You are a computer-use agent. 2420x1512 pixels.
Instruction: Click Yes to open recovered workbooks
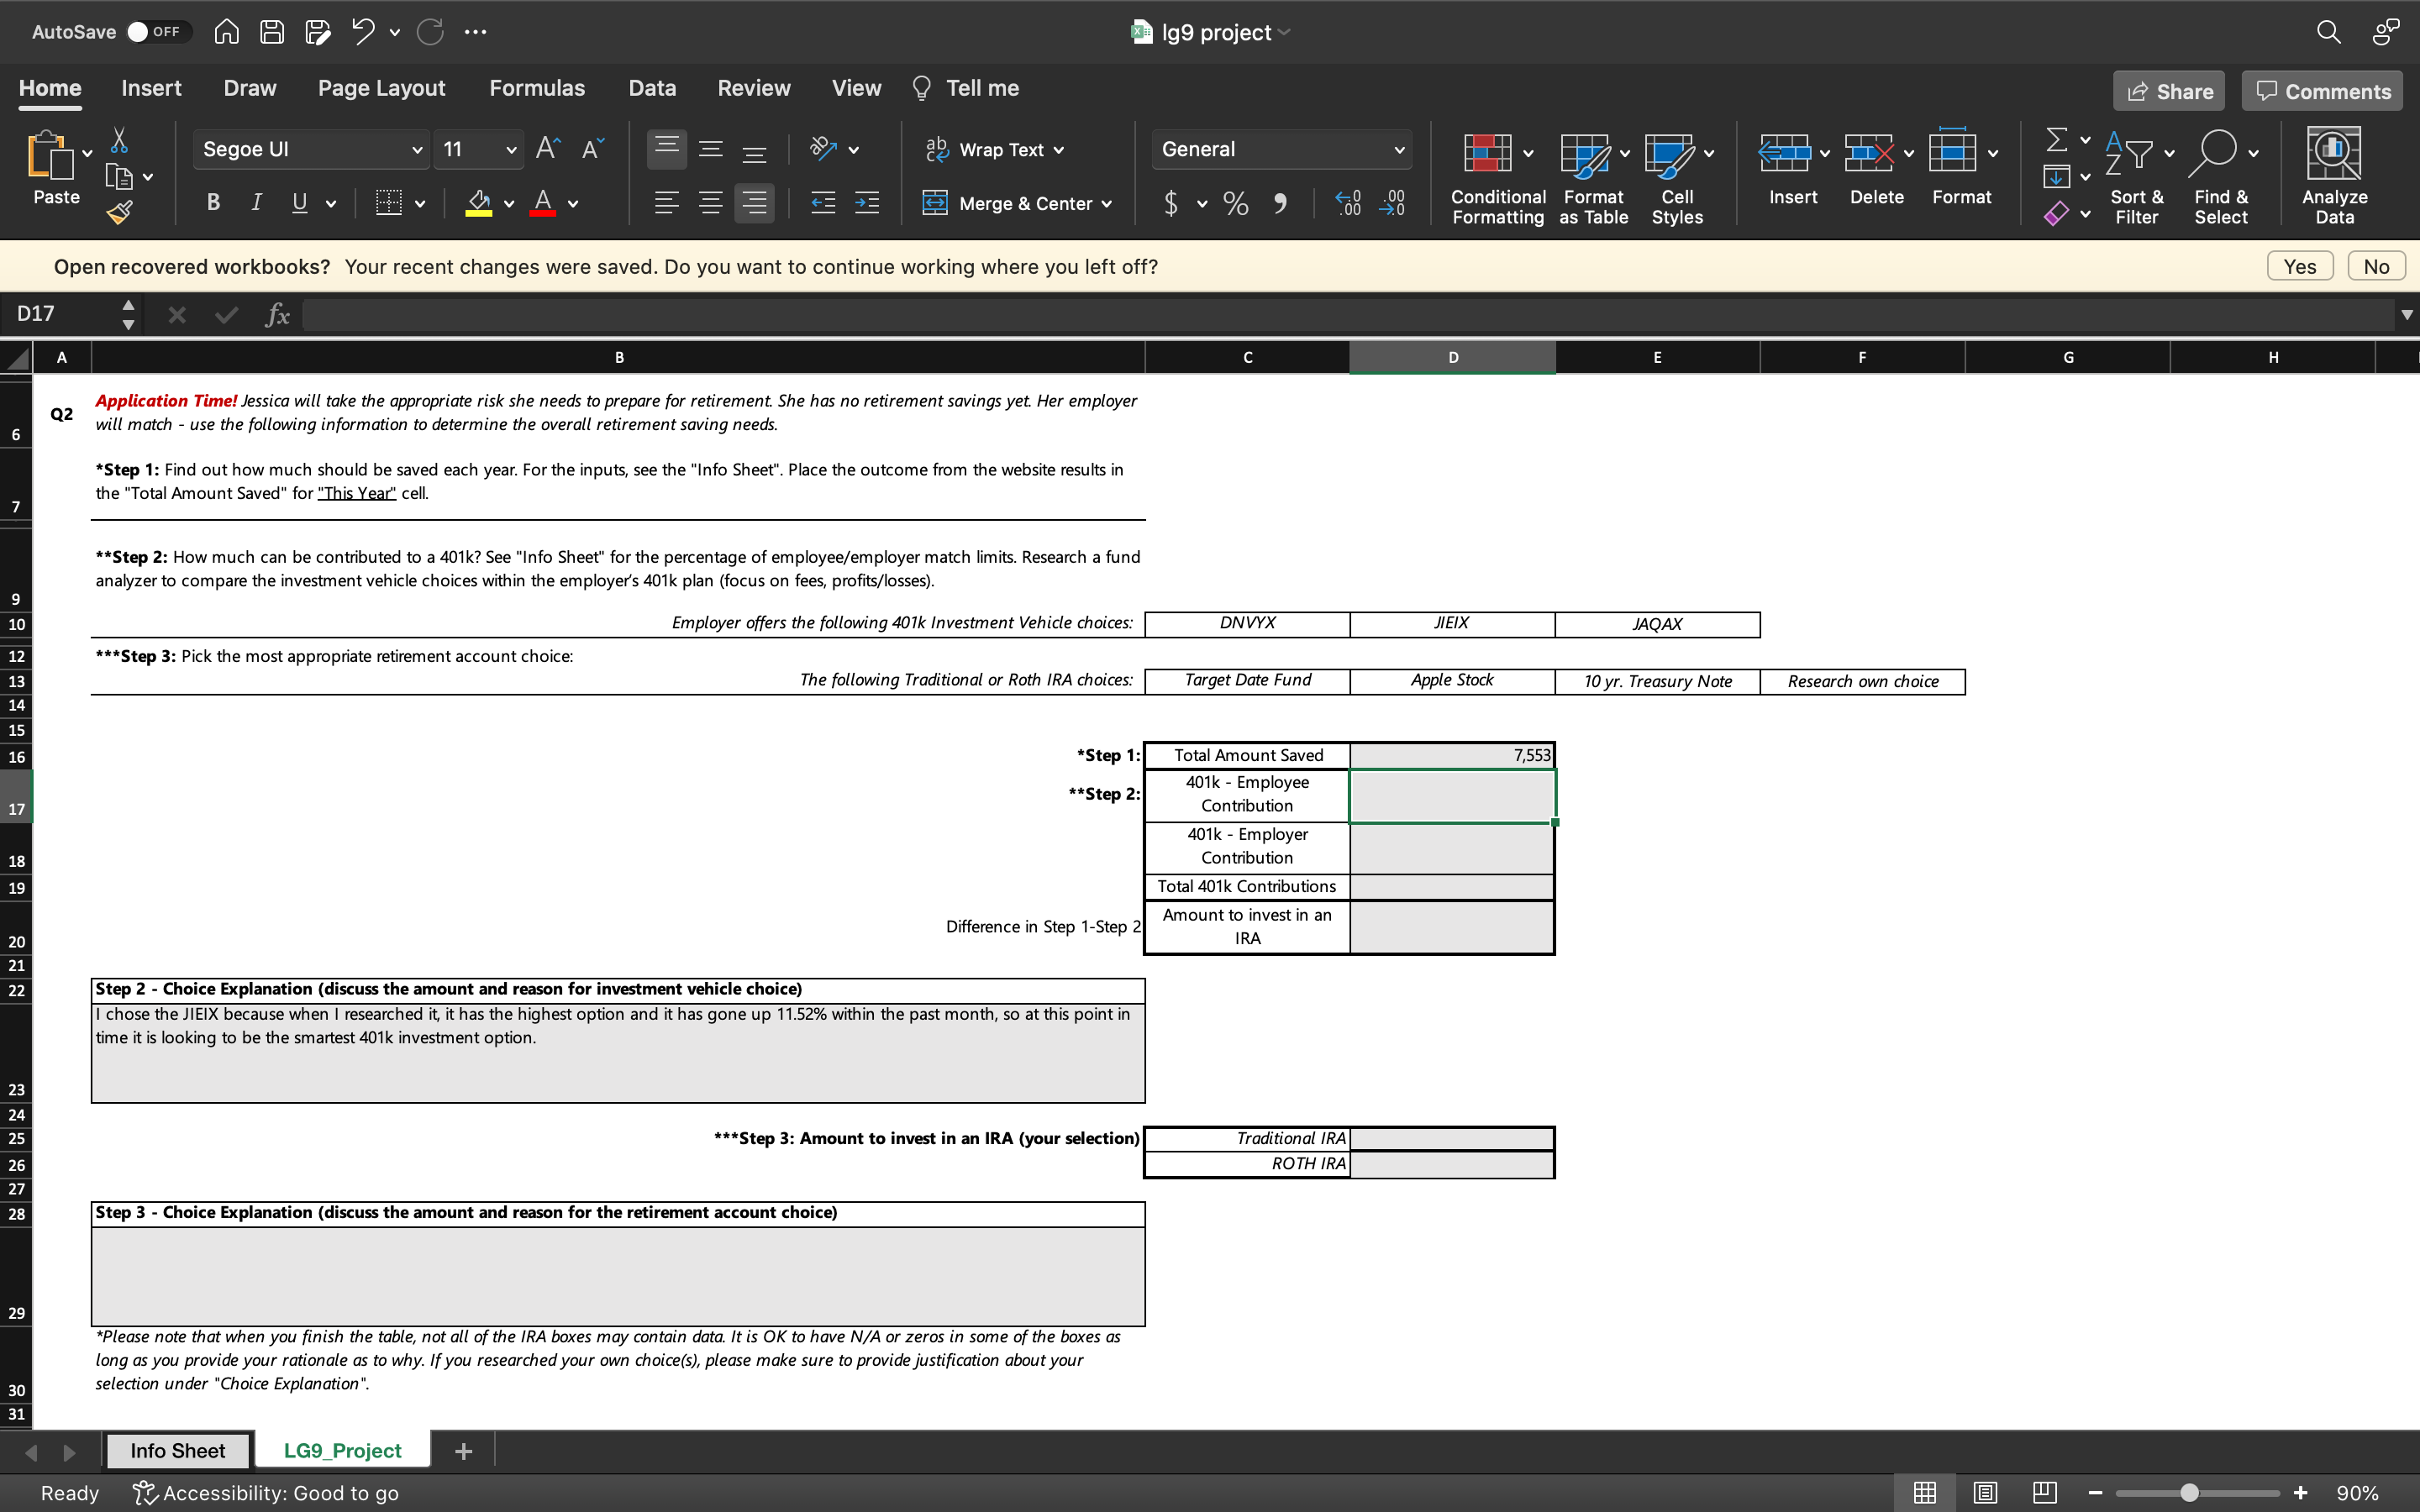[x=2299, y=266]
